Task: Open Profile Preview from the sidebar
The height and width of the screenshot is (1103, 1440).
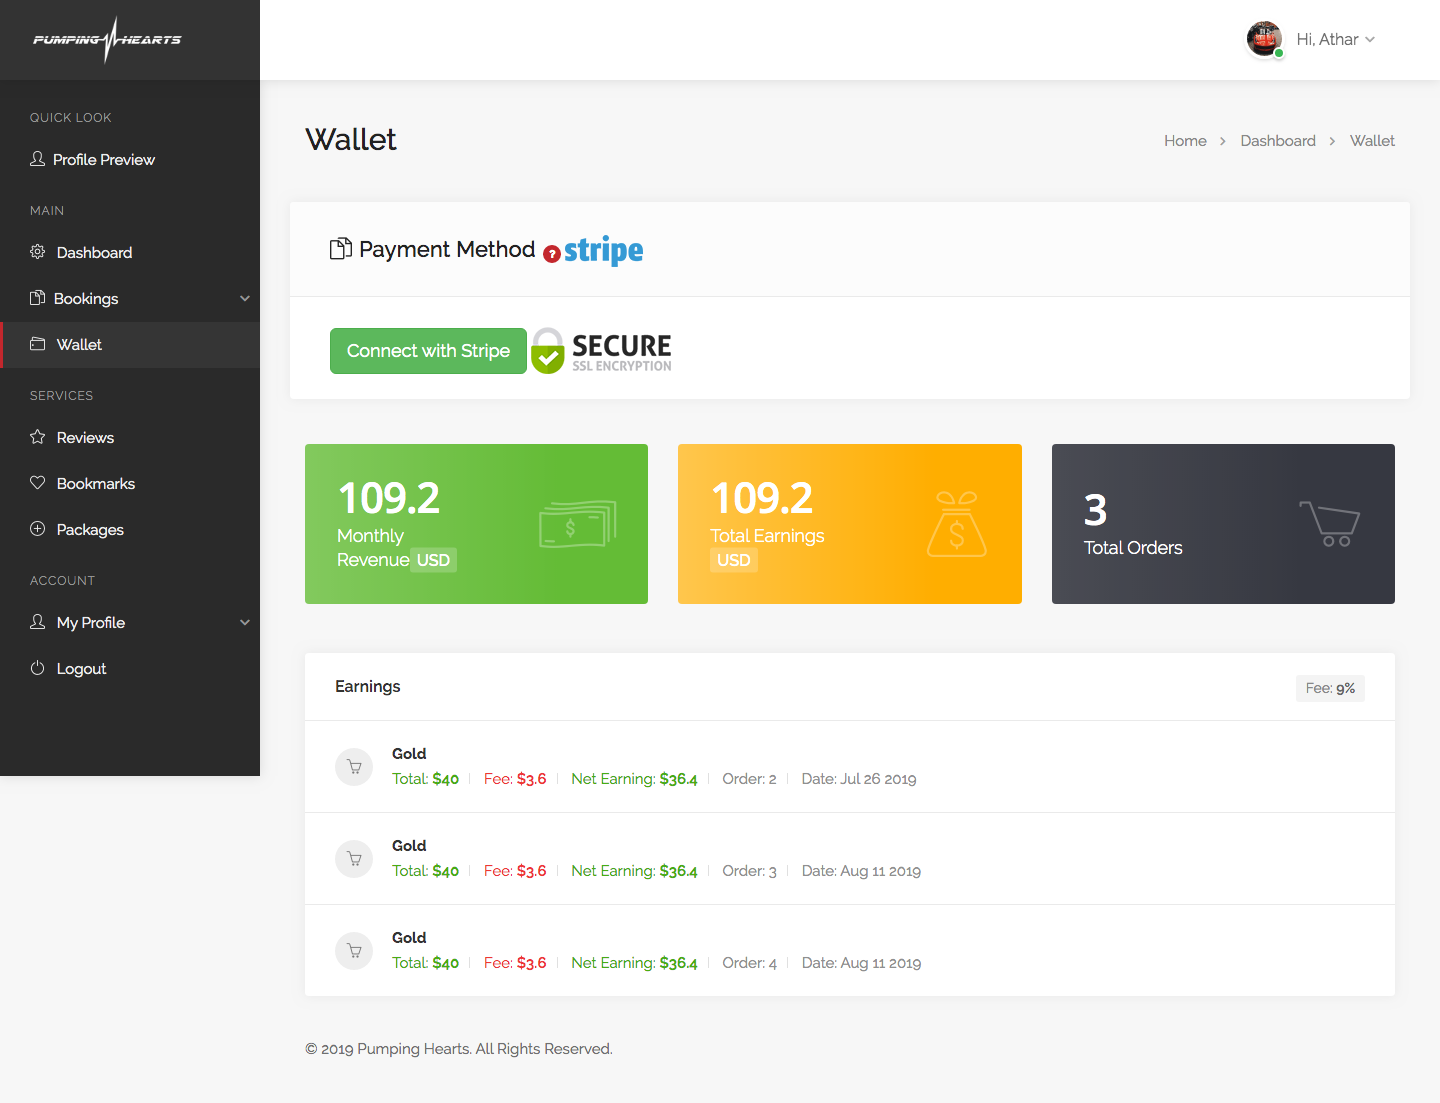Action: (x=130, y=159)
